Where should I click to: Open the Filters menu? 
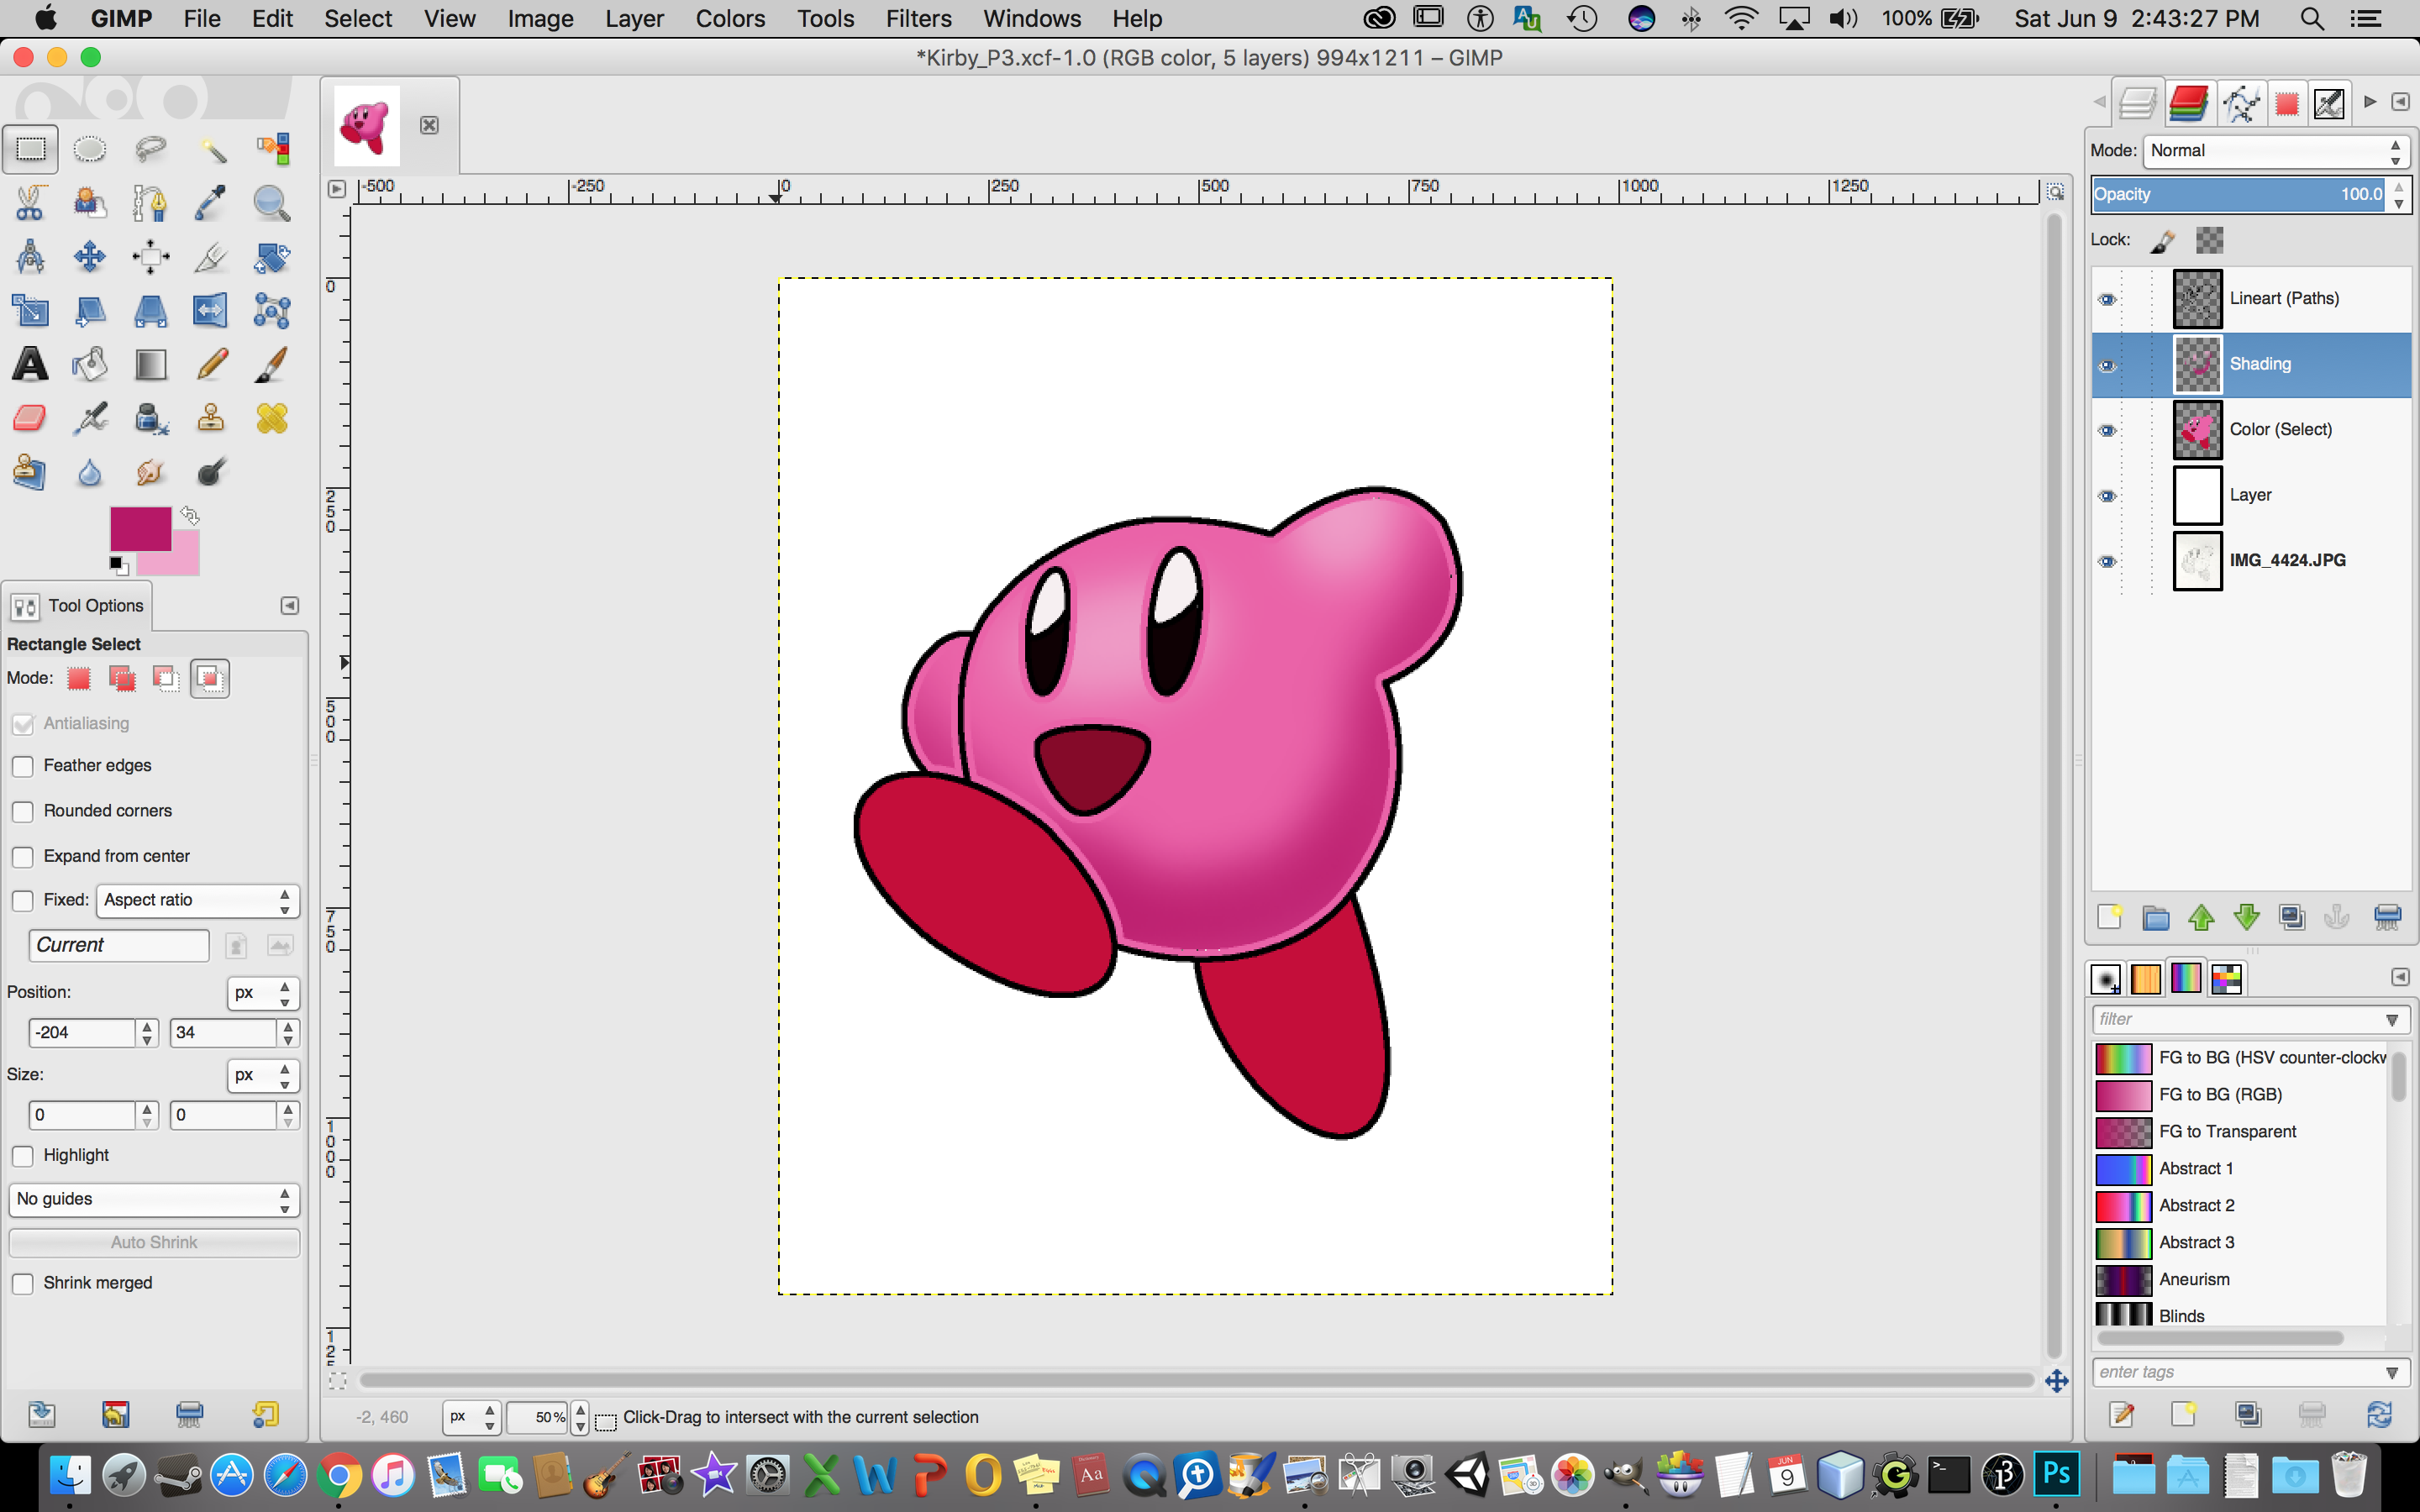coord(917,19)
